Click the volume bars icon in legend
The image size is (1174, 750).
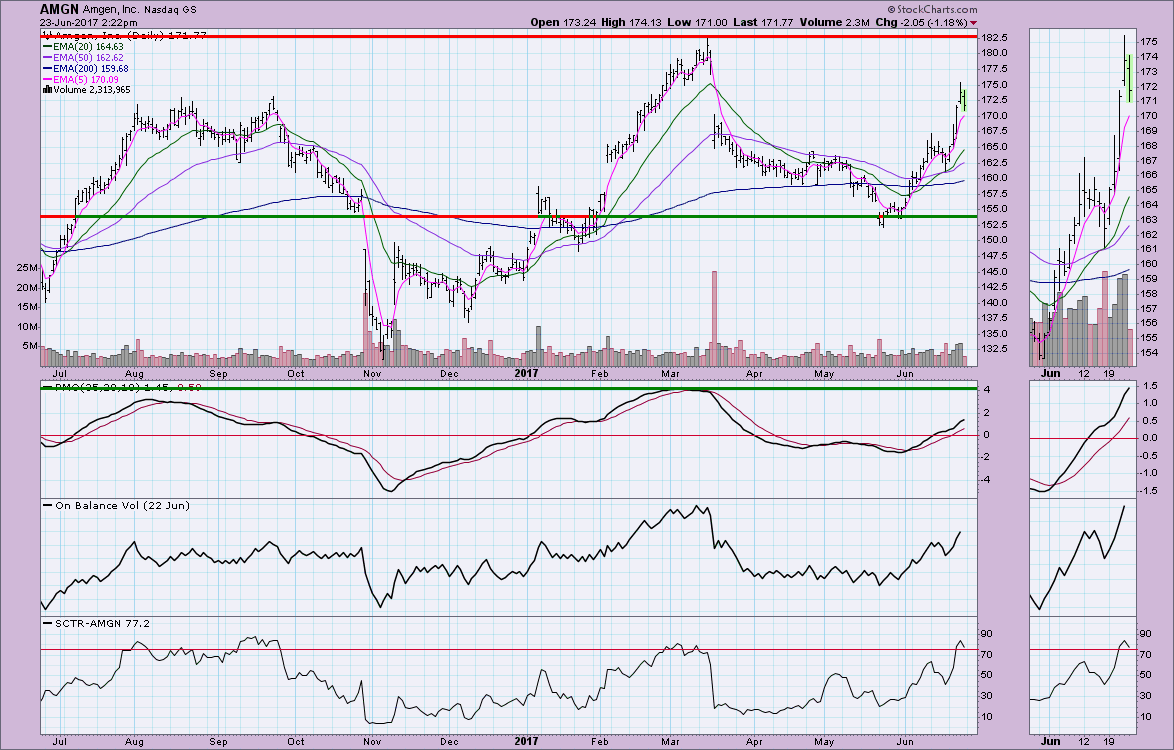pos(45,89)
